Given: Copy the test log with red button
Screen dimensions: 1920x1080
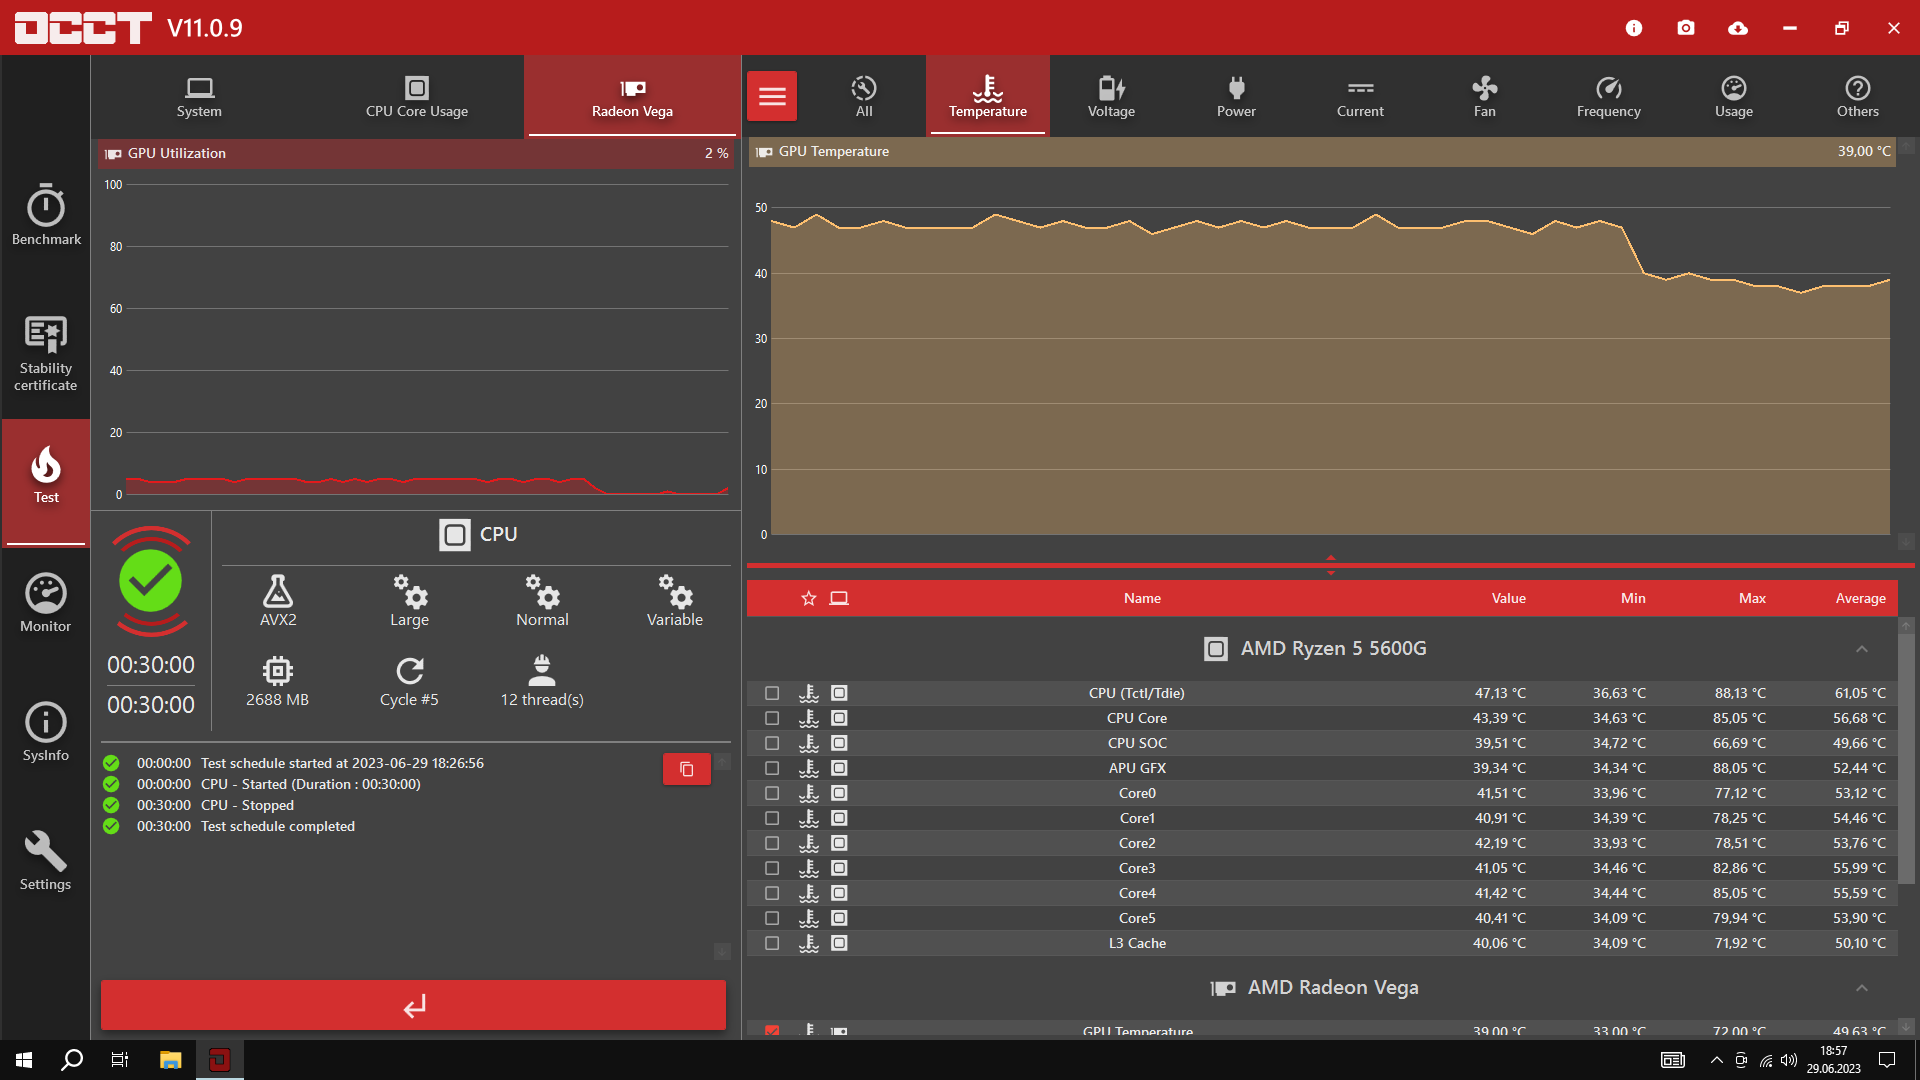Looking at the screenshot, I should (687, 769).
